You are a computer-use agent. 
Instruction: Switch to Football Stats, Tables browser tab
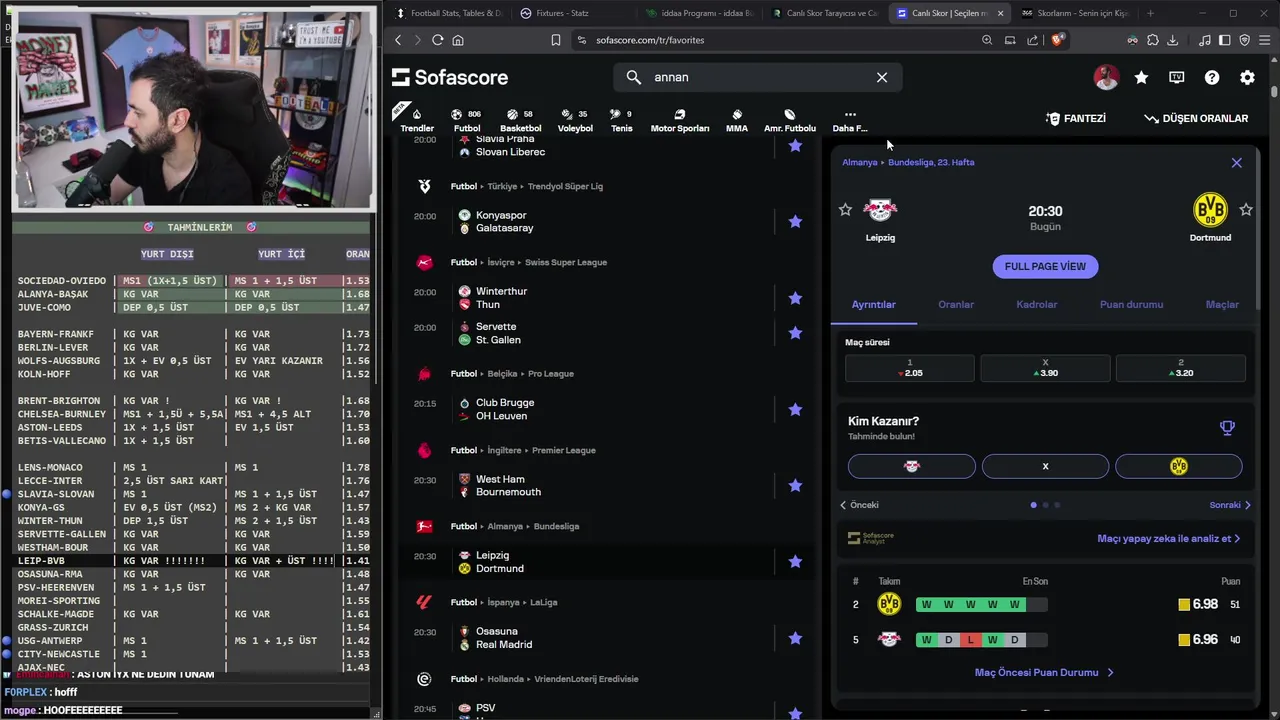[448, 13]
